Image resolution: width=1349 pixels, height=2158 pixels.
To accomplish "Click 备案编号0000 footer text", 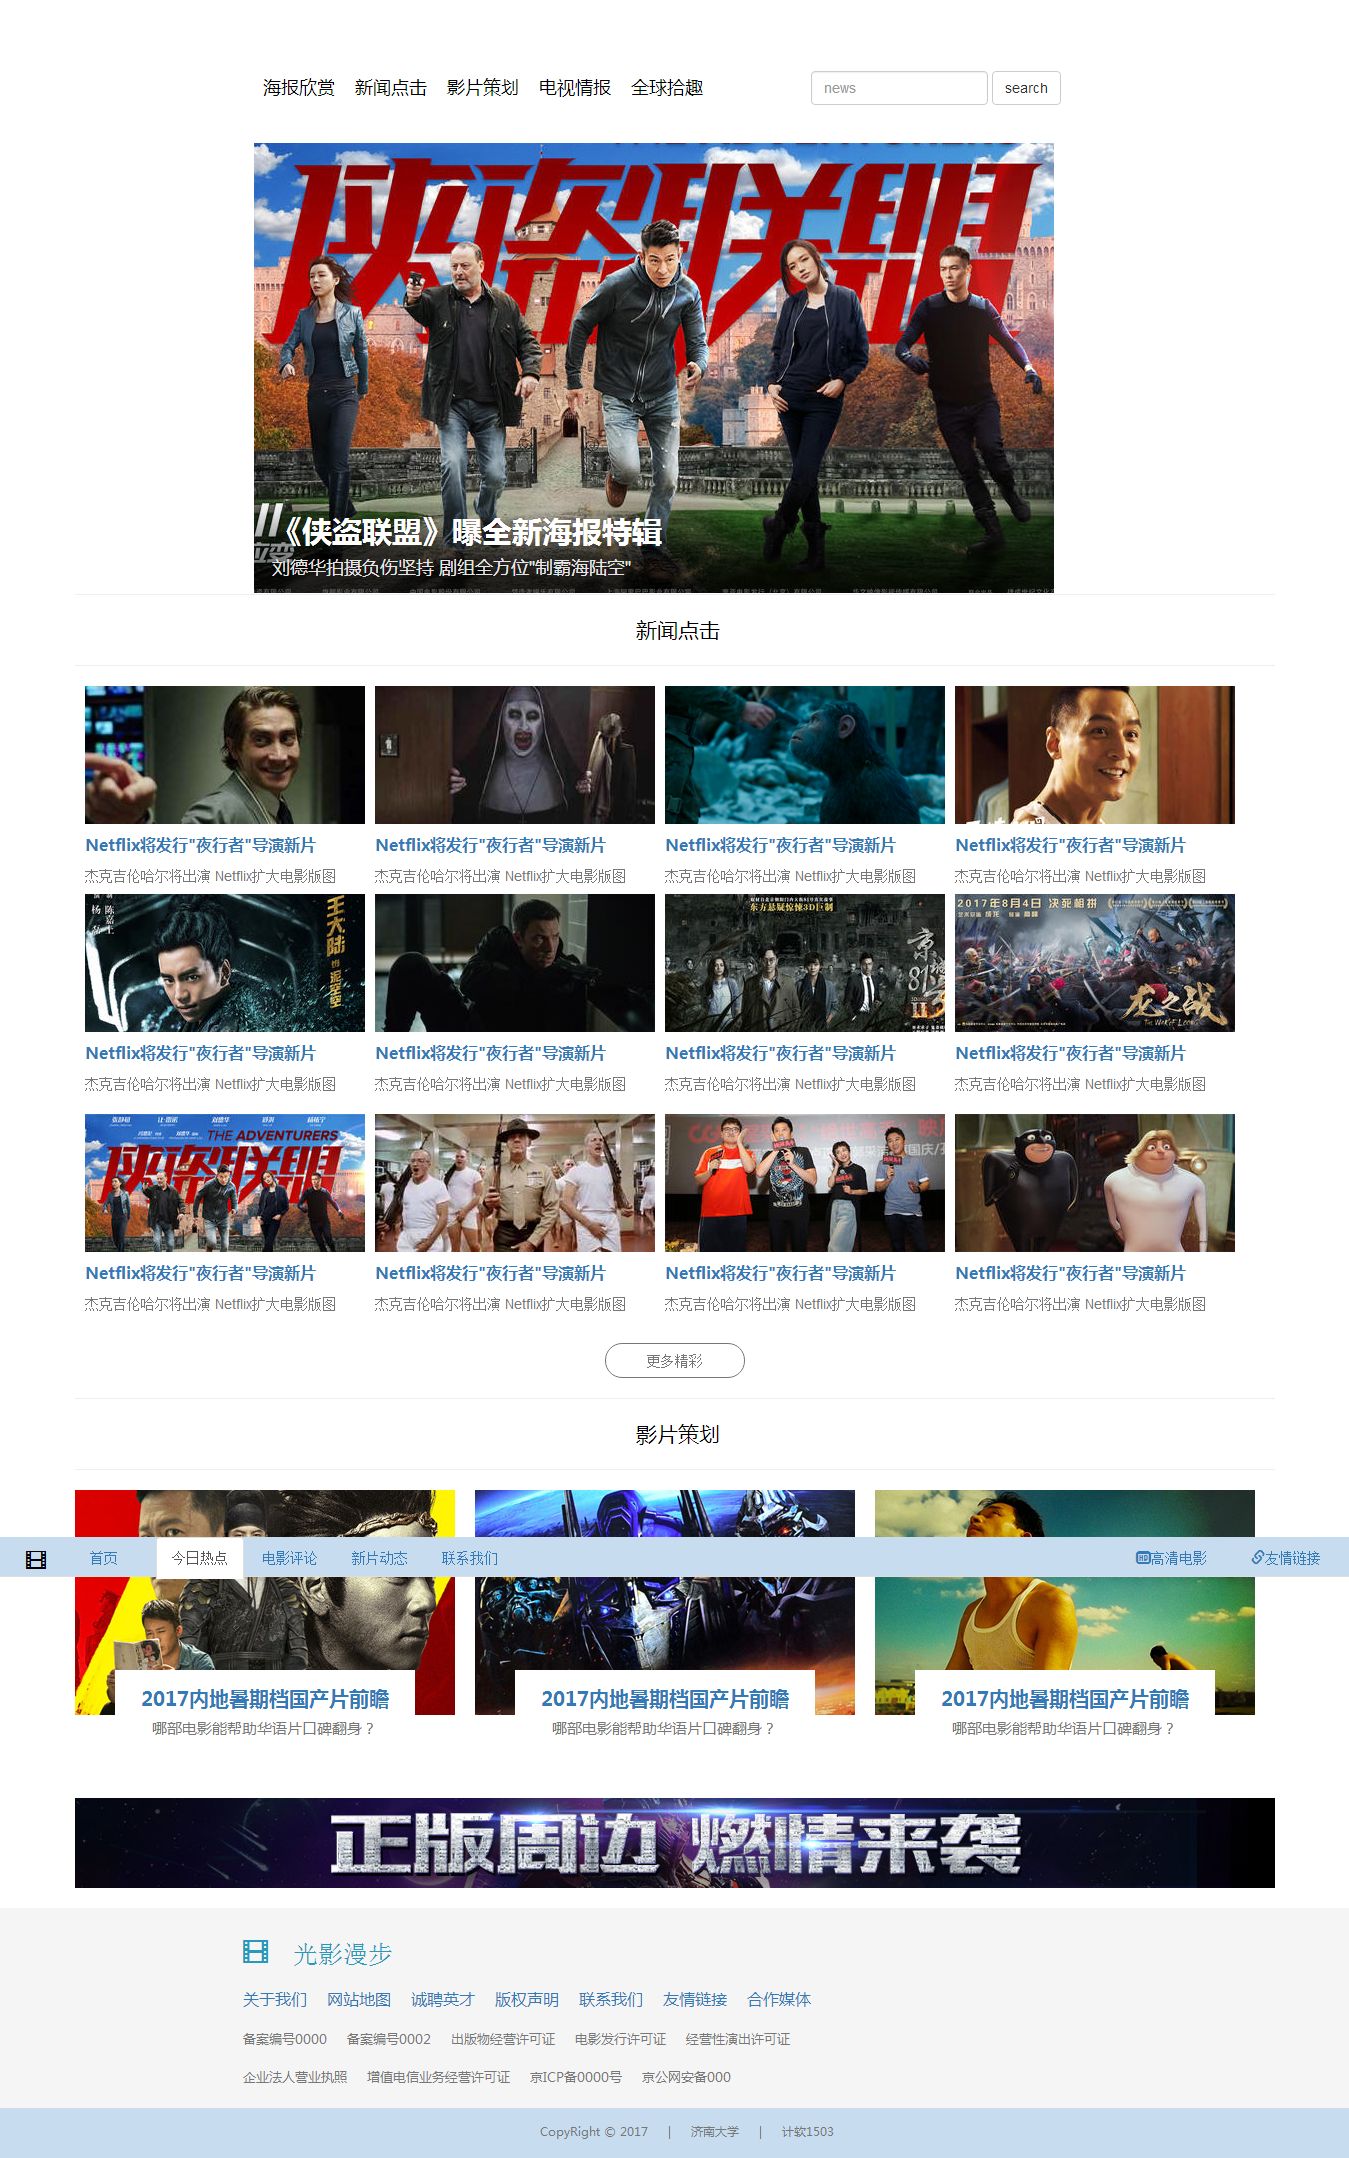I will click(285, 2039).
